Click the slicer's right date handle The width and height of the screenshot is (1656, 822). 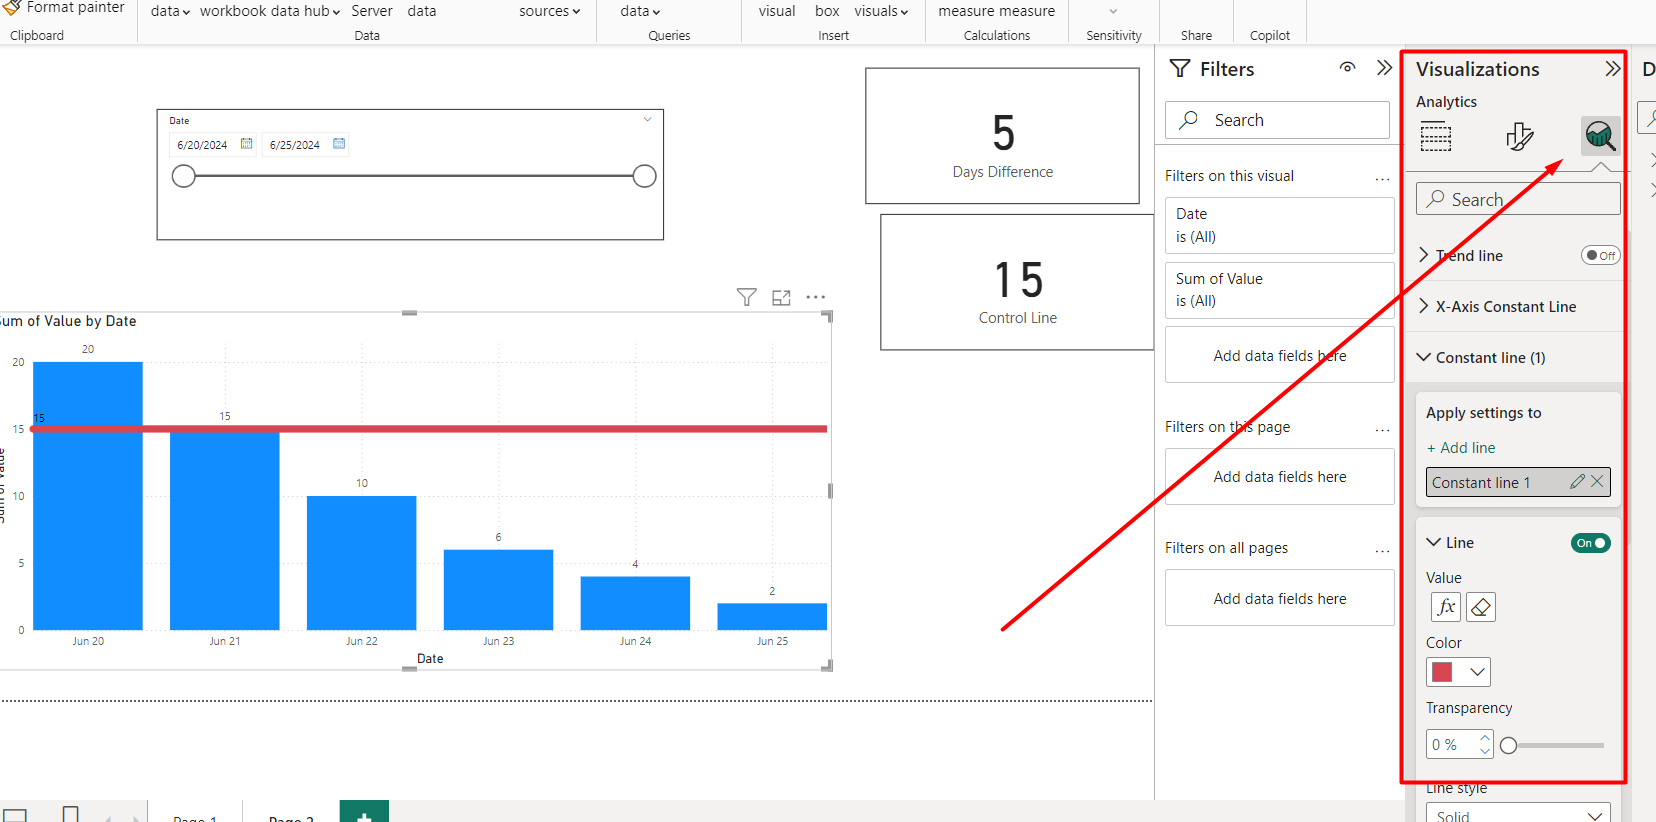point(645,176)
